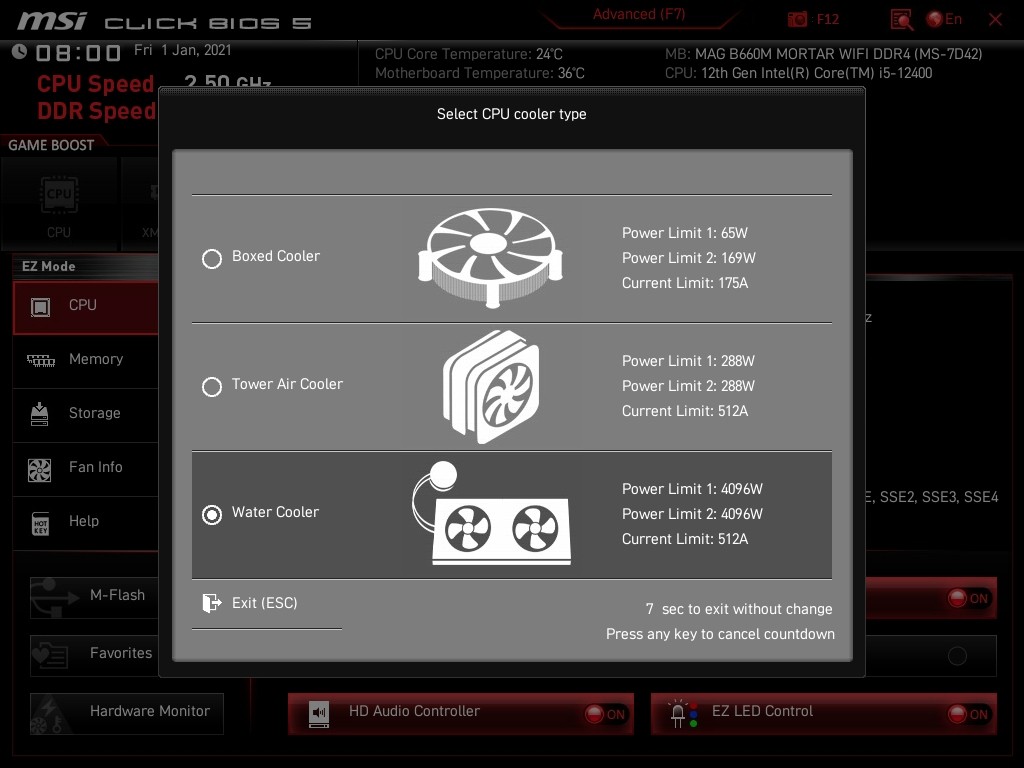Click the Storage drive icon in sidebar
Screen dimensions: 1024x768
[40, 414]
